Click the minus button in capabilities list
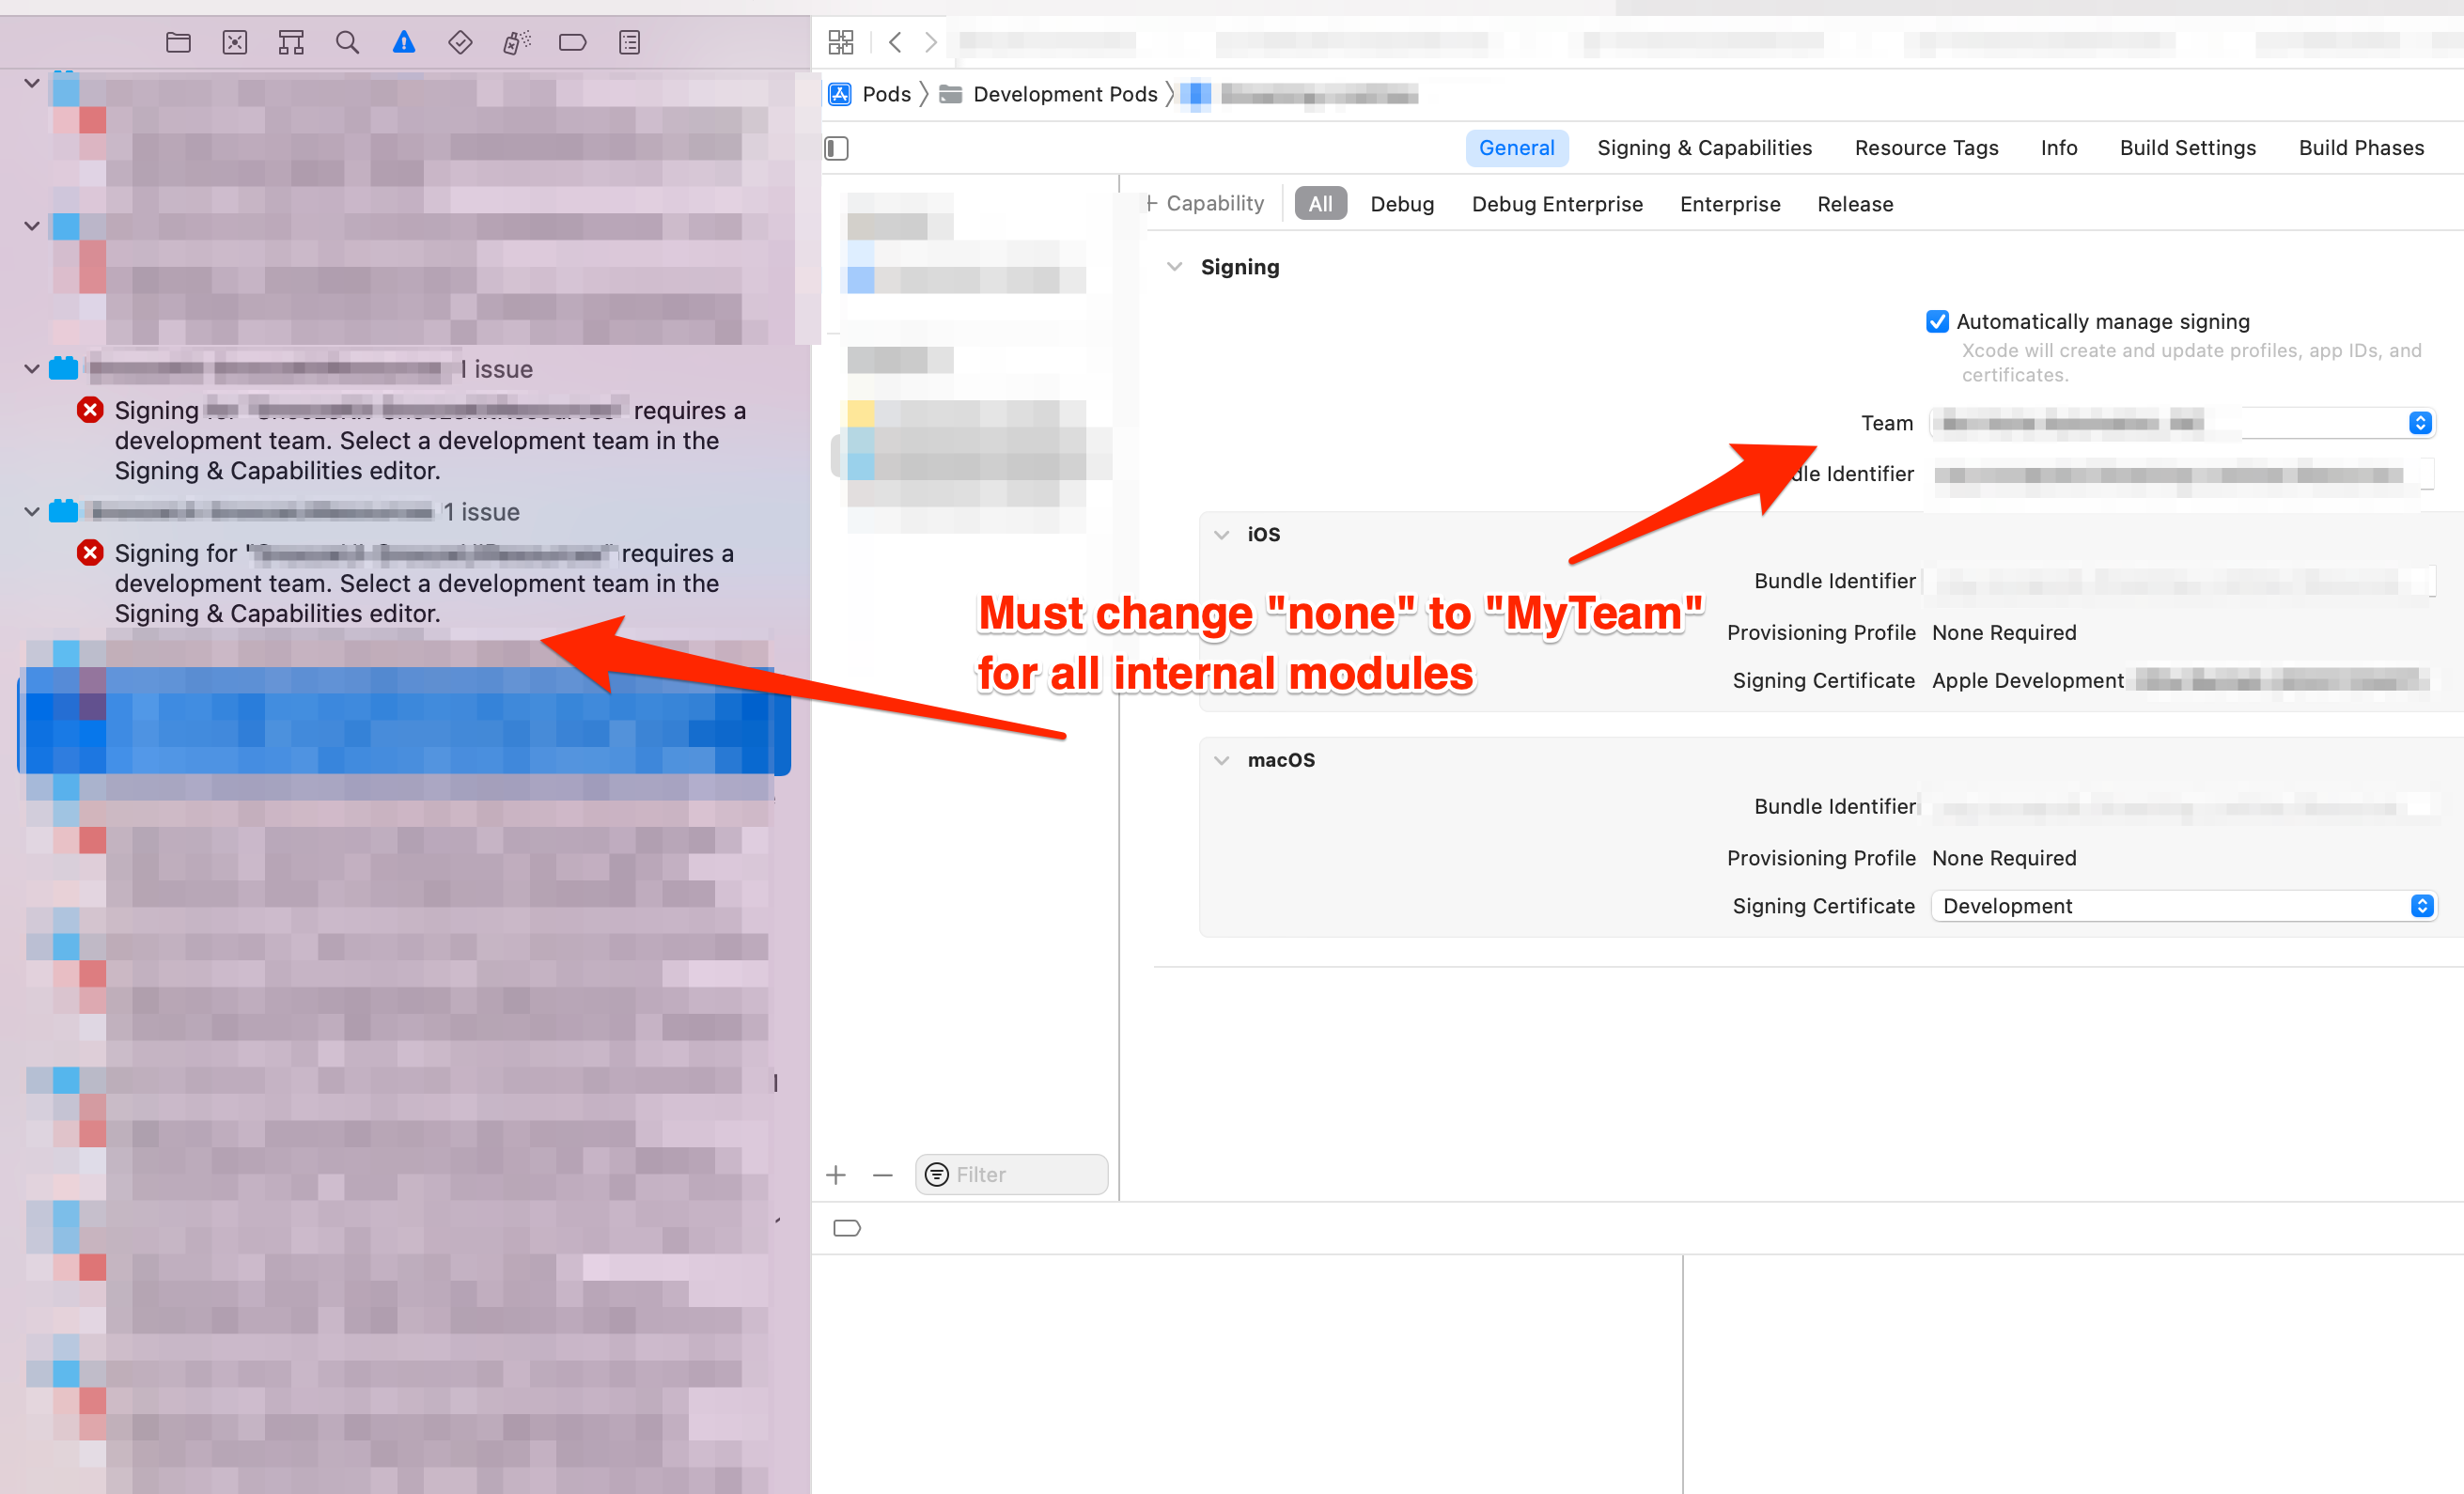Screen dimensions: 2464x1494 tap(880, 1175)
